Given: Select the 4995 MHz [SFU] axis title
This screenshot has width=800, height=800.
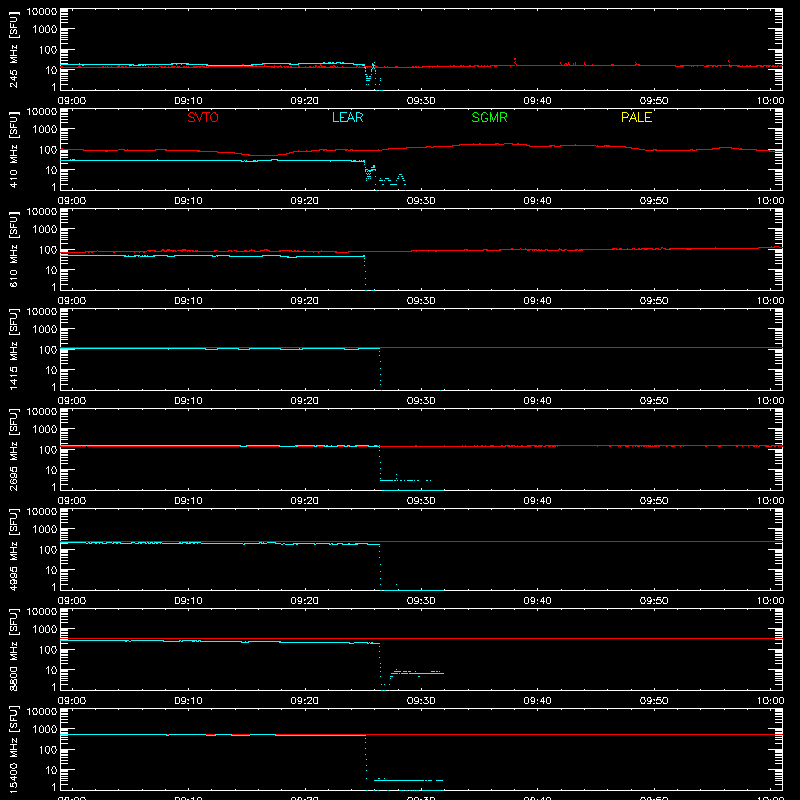Looking at the screenshot, I should [13, 549].
